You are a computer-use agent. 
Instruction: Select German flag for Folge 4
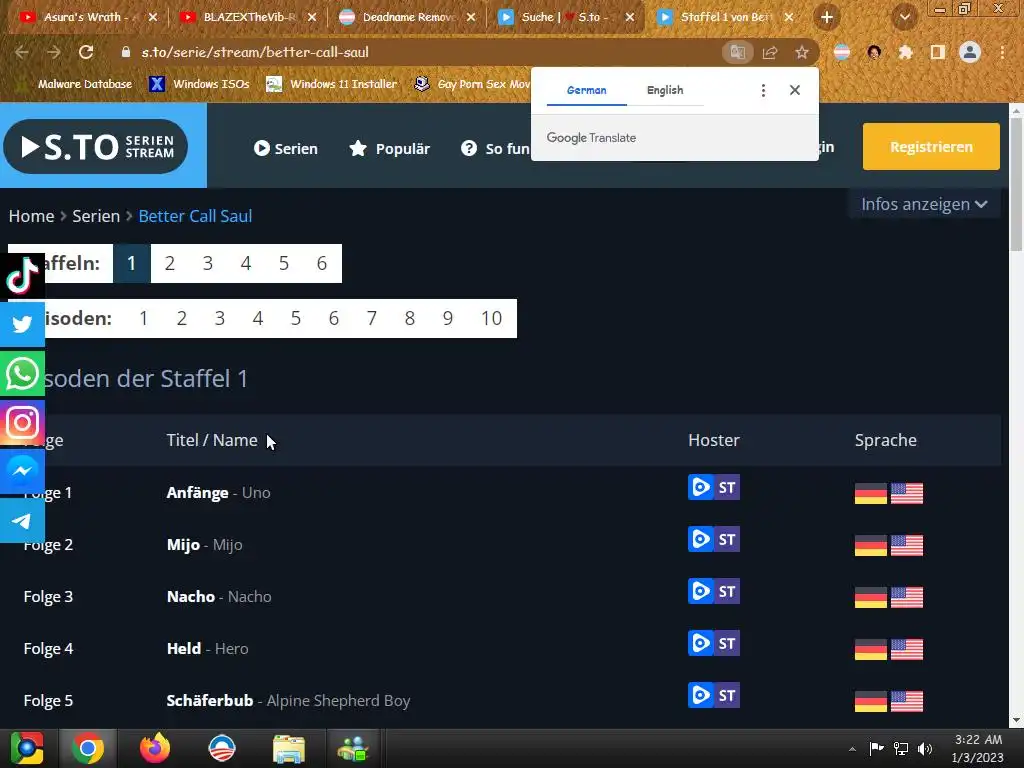pyautogui.click(x=871, y=649)
